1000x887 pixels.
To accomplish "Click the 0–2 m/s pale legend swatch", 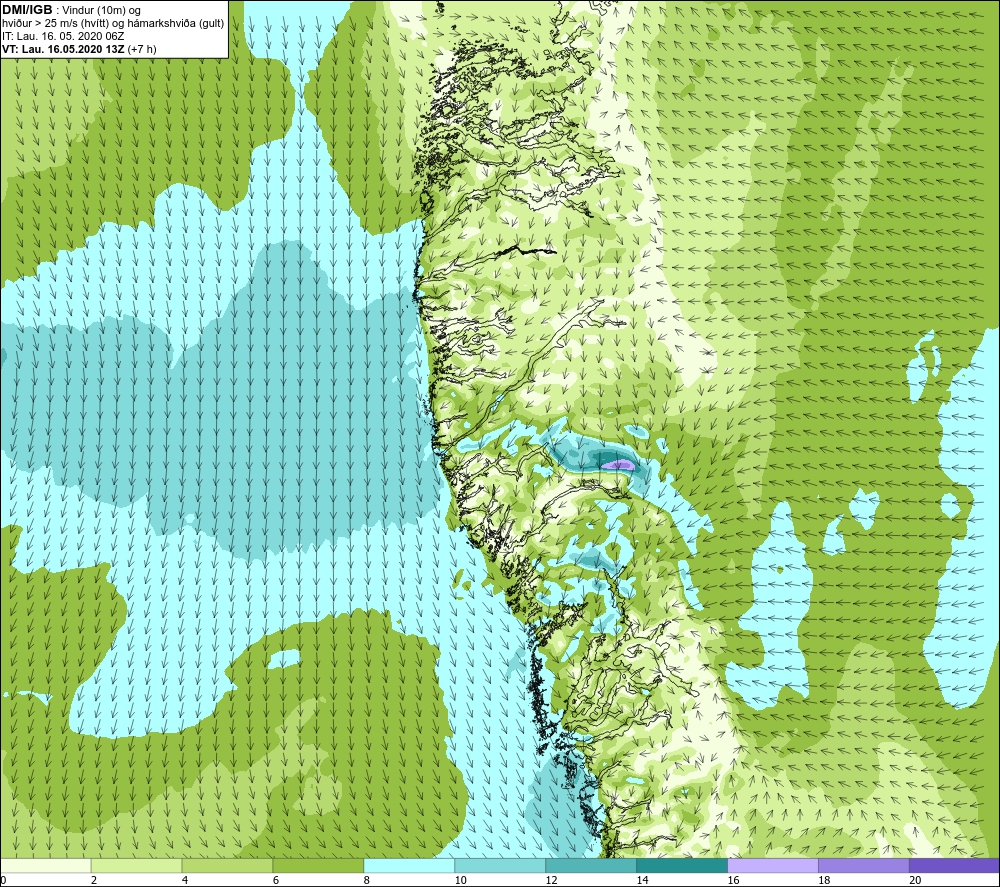I will pos(46,865).
